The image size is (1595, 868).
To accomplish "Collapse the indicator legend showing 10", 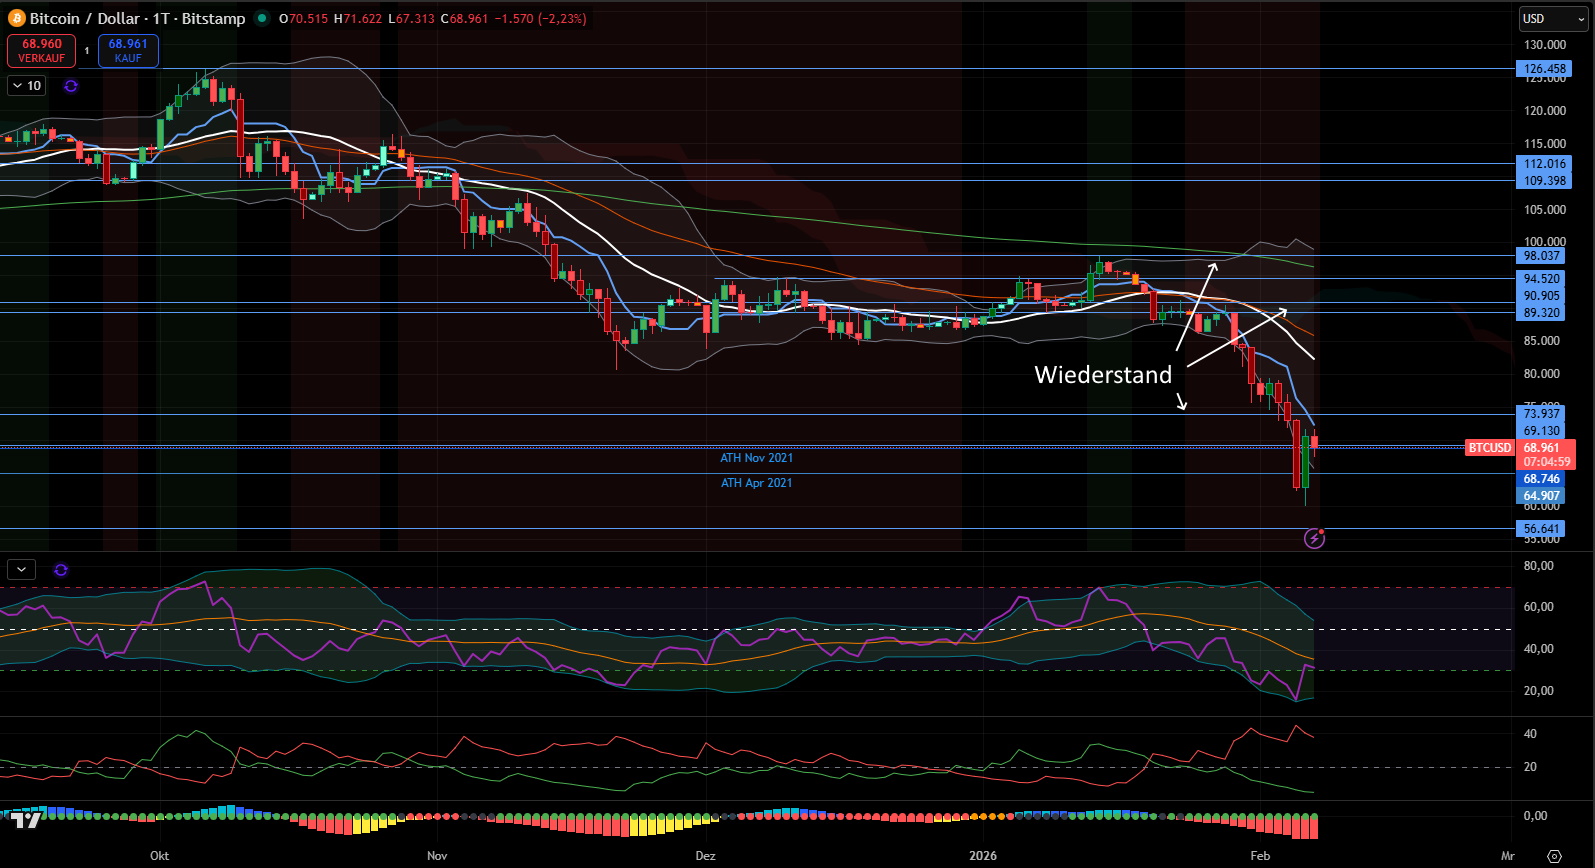I will tap(26, 86).
